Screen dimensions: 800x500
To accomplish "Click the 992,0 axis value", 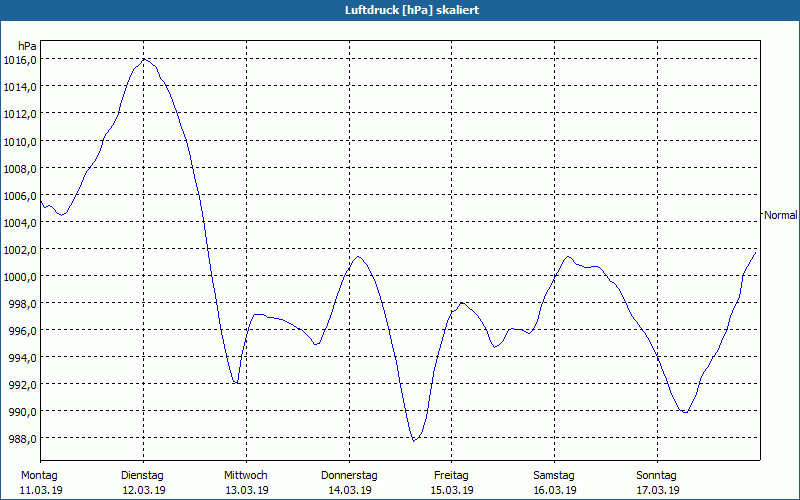I will coord(23,385).
